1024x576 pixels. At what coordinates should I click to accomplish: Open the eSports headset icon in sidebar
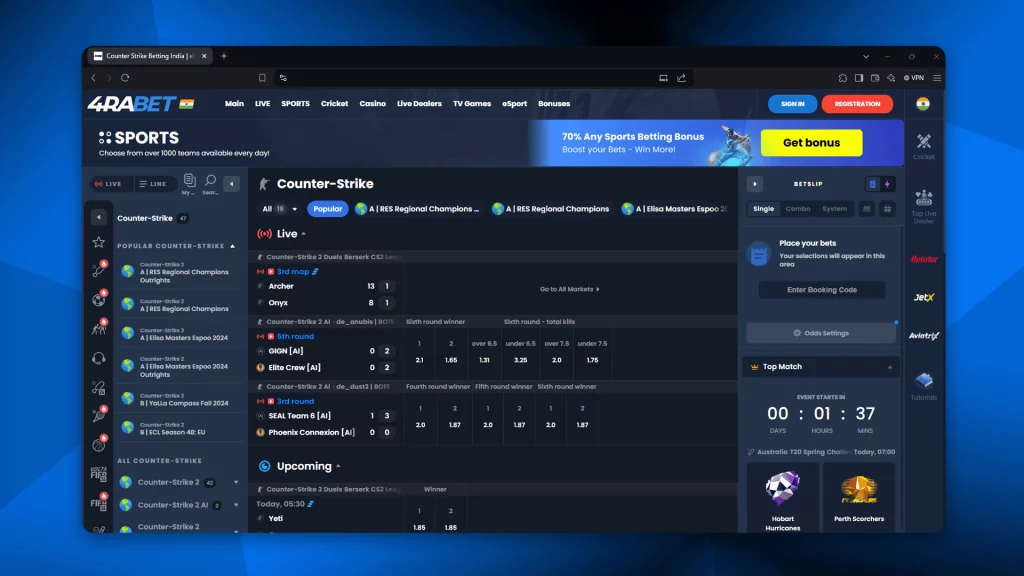point(99,358)
